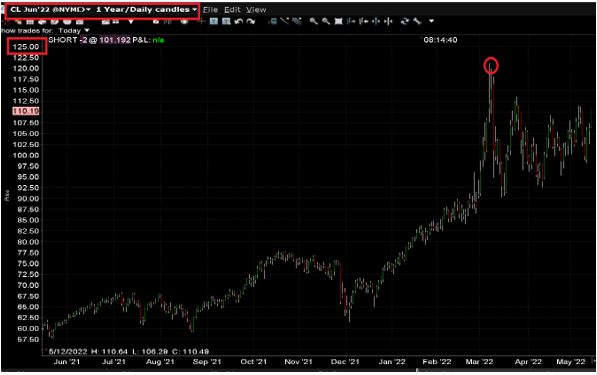The image size is (597, 375).
Task: Click the Sep '21 date axis label
Action: pos(207,362)
